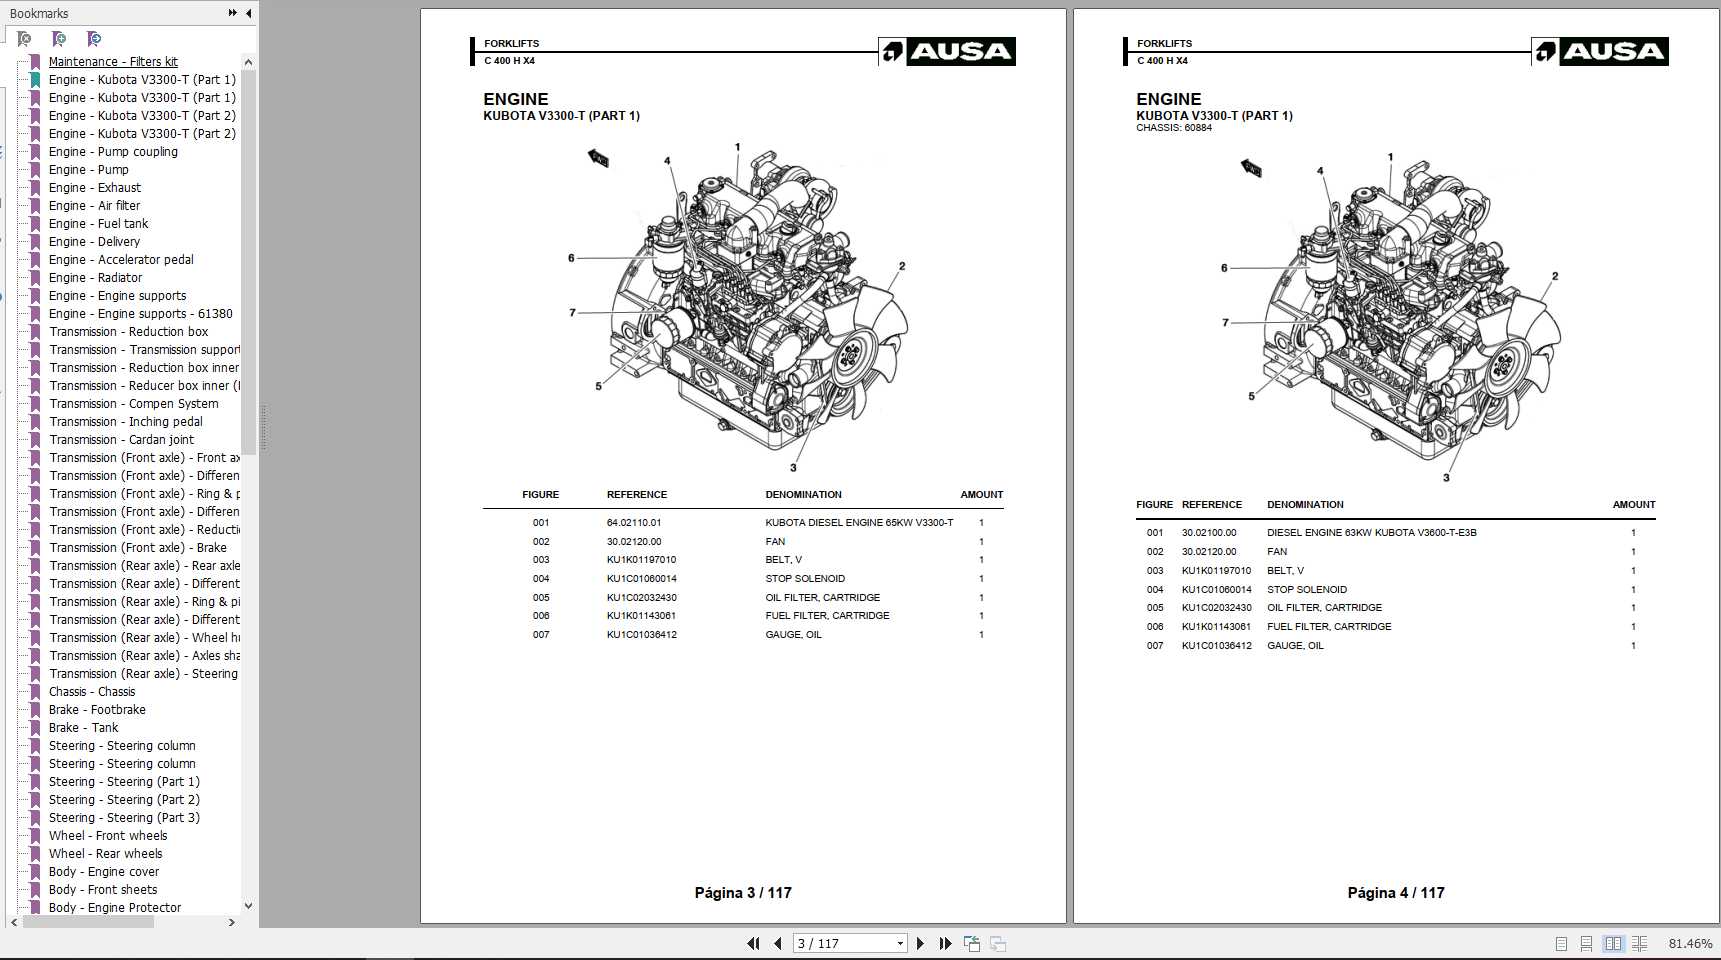Open the Engine - Radiator bookmark
The width and height of the screenshot is (1721, 960).
(x=96, y=277)
